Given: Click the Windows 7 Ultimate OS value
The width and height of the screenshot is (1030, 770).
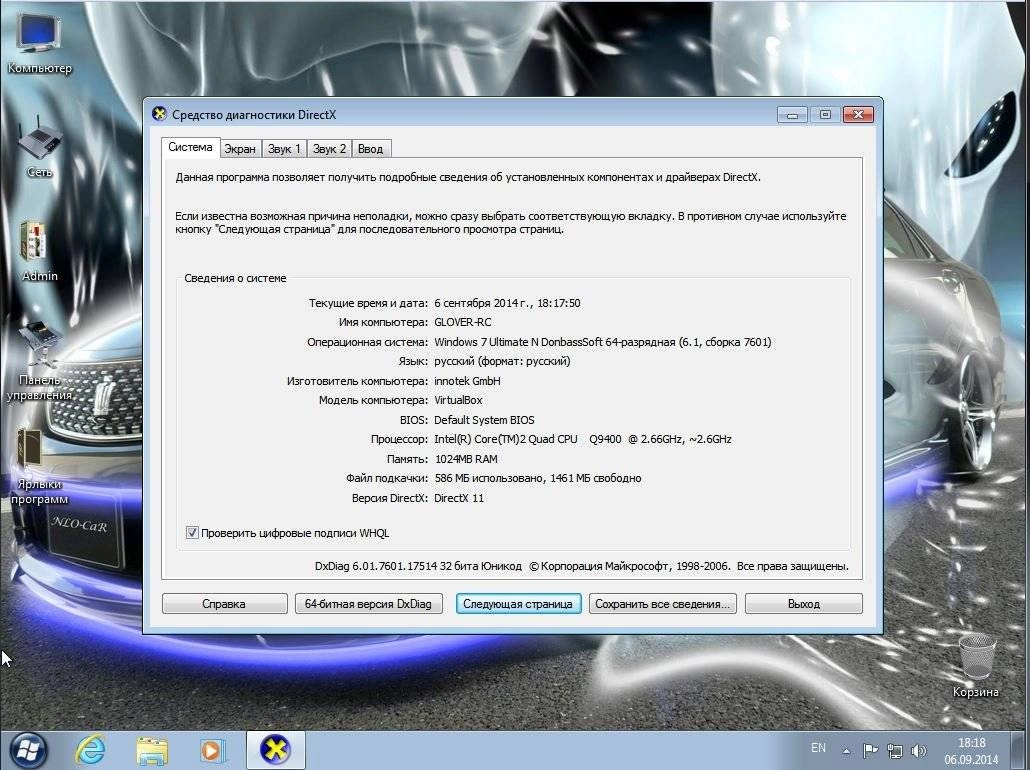Looking at the screenshot, I should pos(602,342).
